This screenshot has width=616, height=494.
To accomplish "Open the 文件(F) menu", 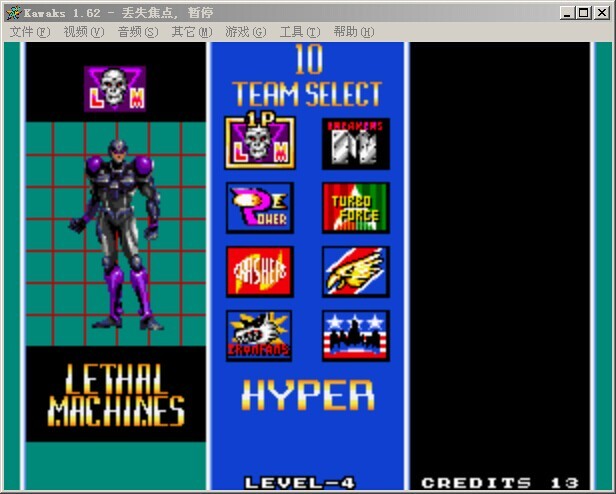I will [30, 32].
